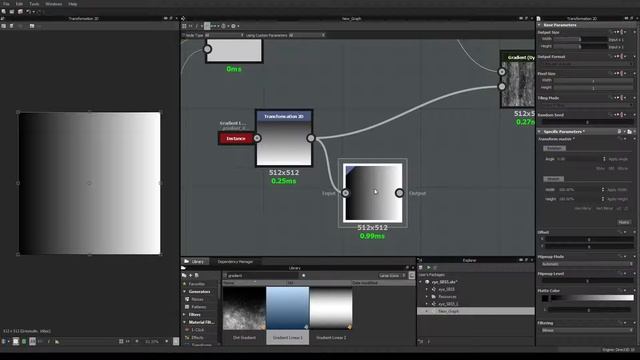This screenshot has width=640, height=360.
Task: Adjust the Output Size Width slider
Action: coord(580,39)
